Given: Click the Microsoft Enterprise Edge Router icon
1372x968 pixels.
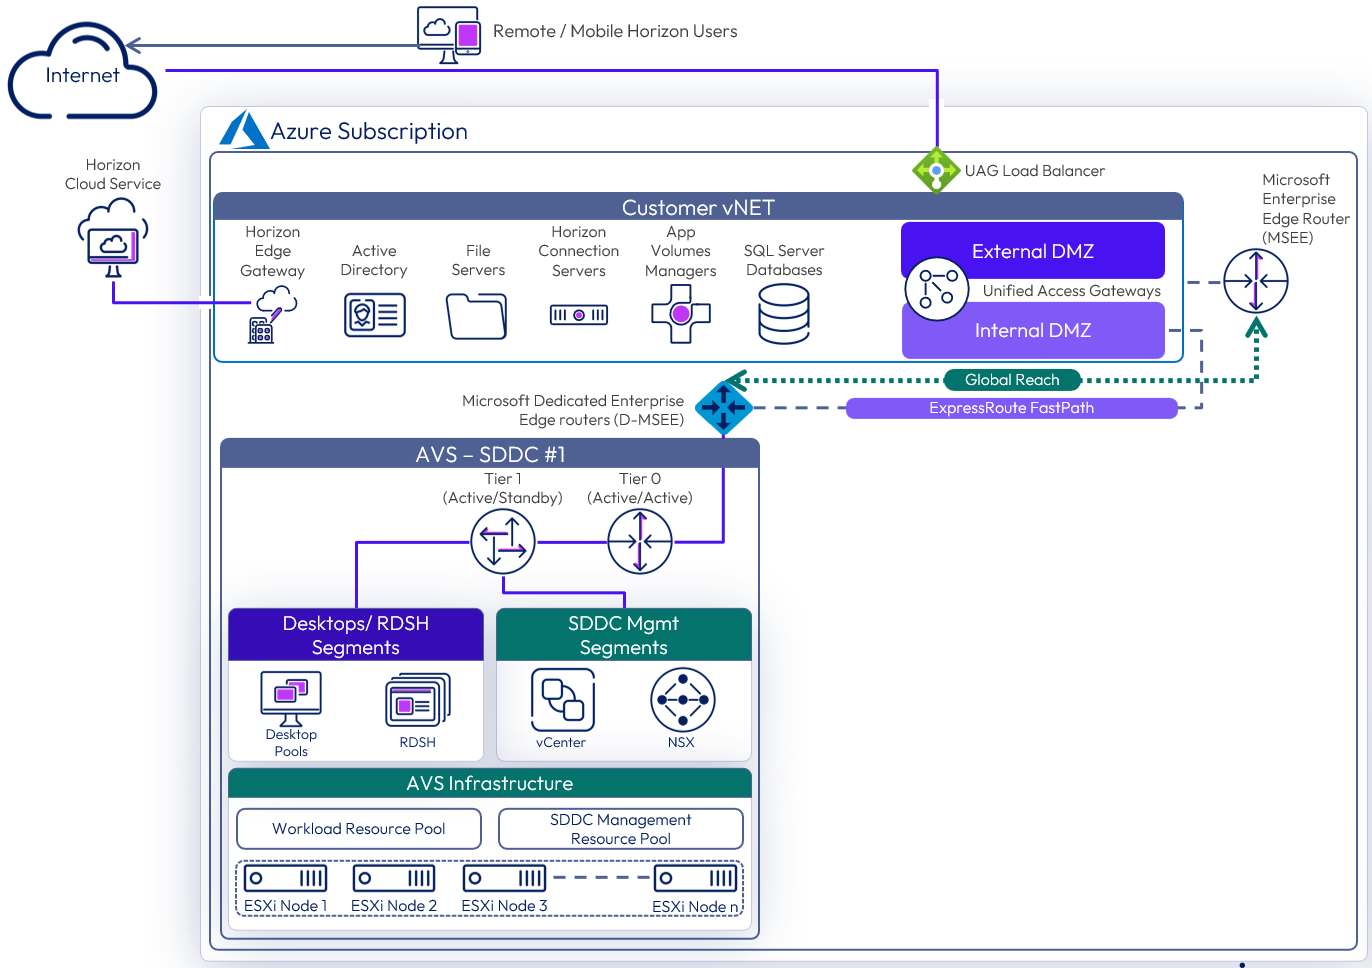Looking at the screenshot, I should (x=1256, y=282).
